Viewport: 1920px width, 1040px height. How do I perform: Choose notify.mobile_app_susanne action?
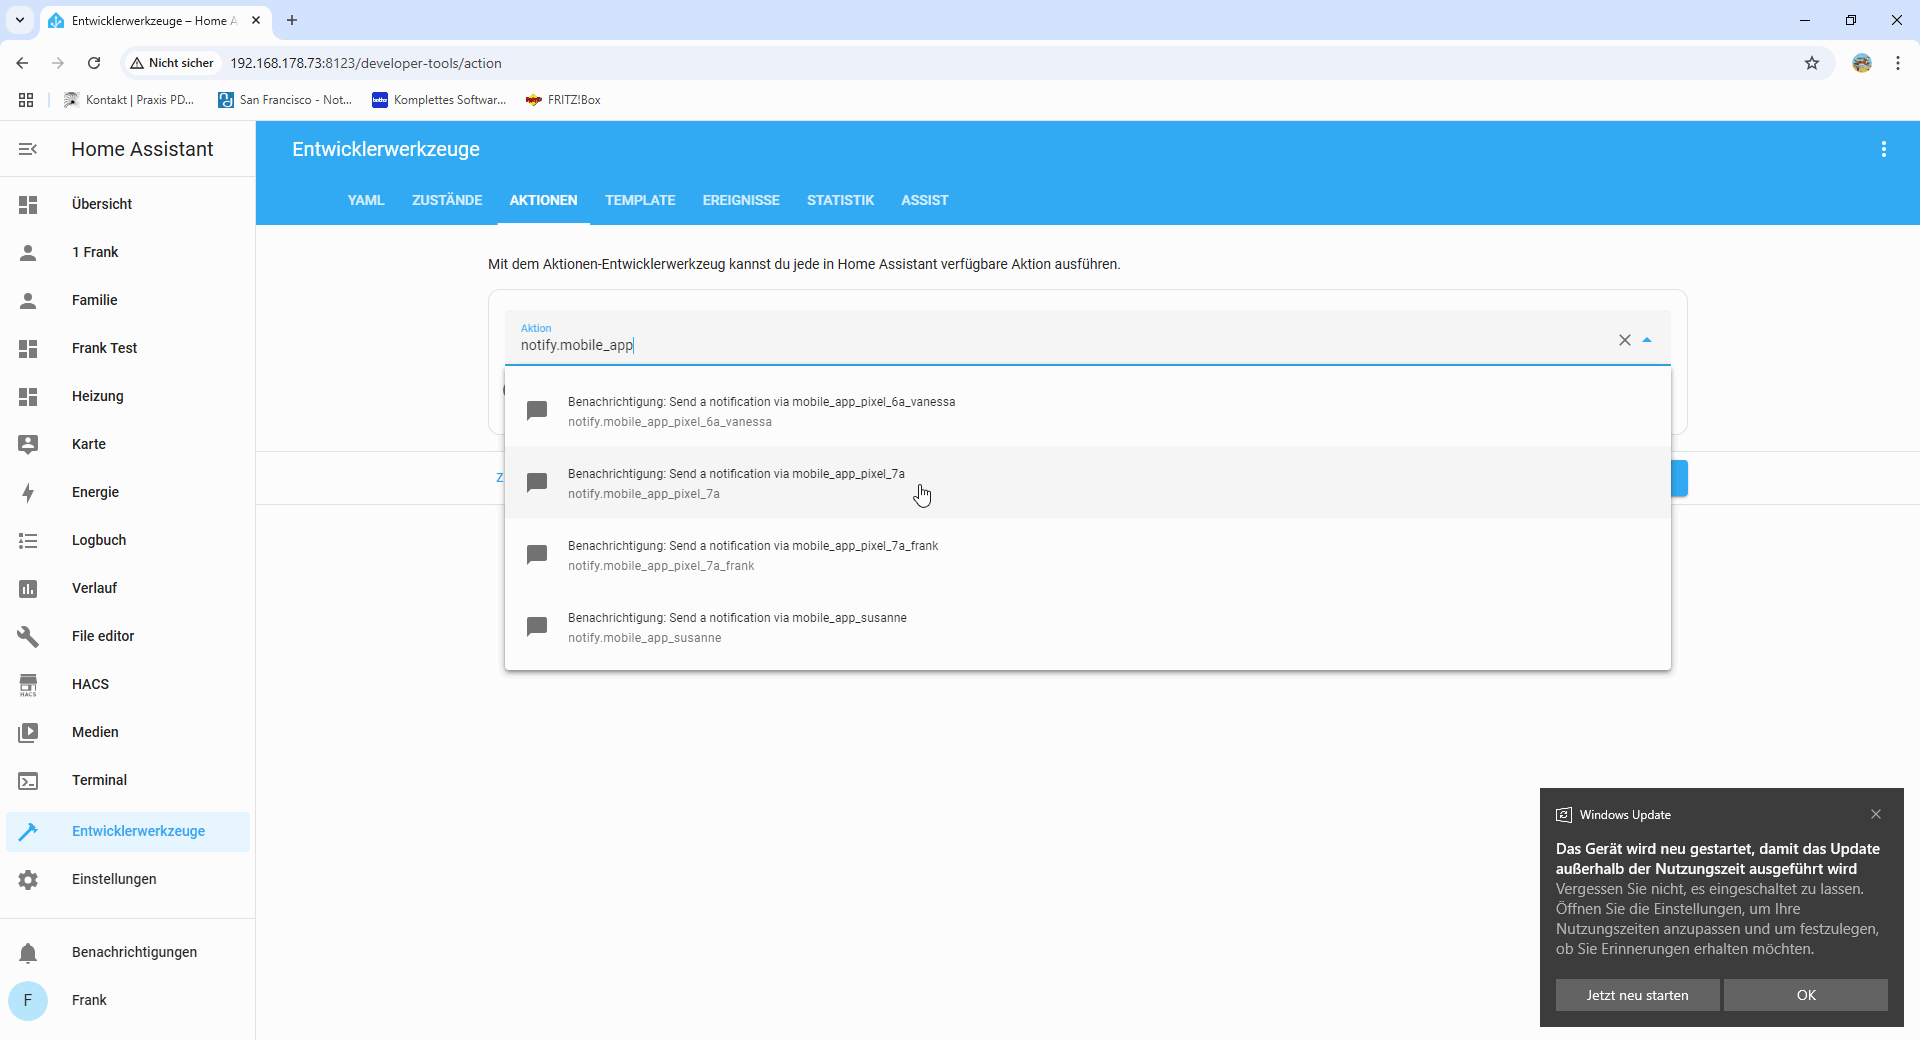pyautogui.click(x=1088, y=627)
